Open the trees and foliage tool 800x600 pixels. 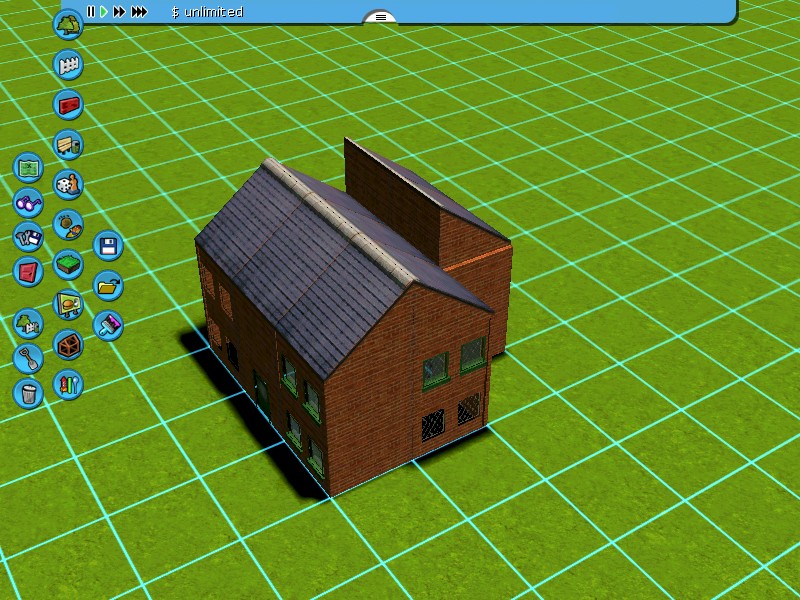point(68,25)
